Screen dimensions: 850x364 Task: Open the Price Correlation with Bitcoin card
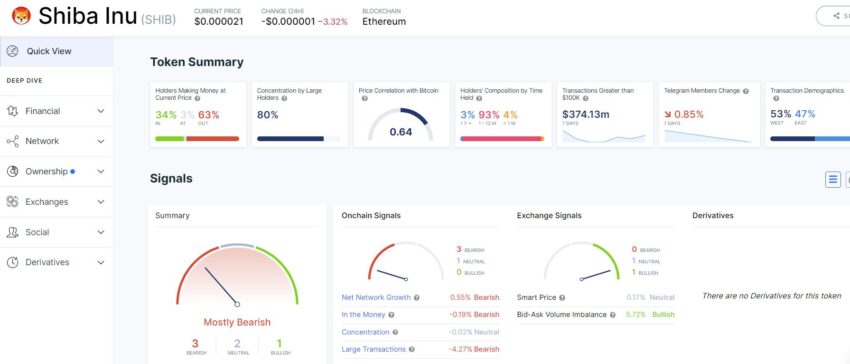pos(402,114)
